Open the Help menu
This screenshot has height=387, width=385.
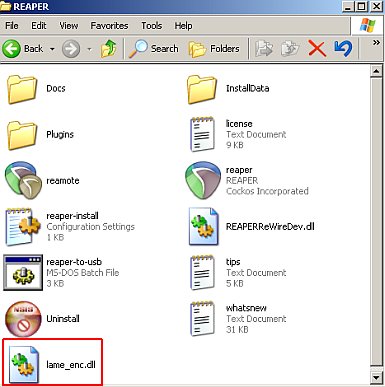pos(183,26)
